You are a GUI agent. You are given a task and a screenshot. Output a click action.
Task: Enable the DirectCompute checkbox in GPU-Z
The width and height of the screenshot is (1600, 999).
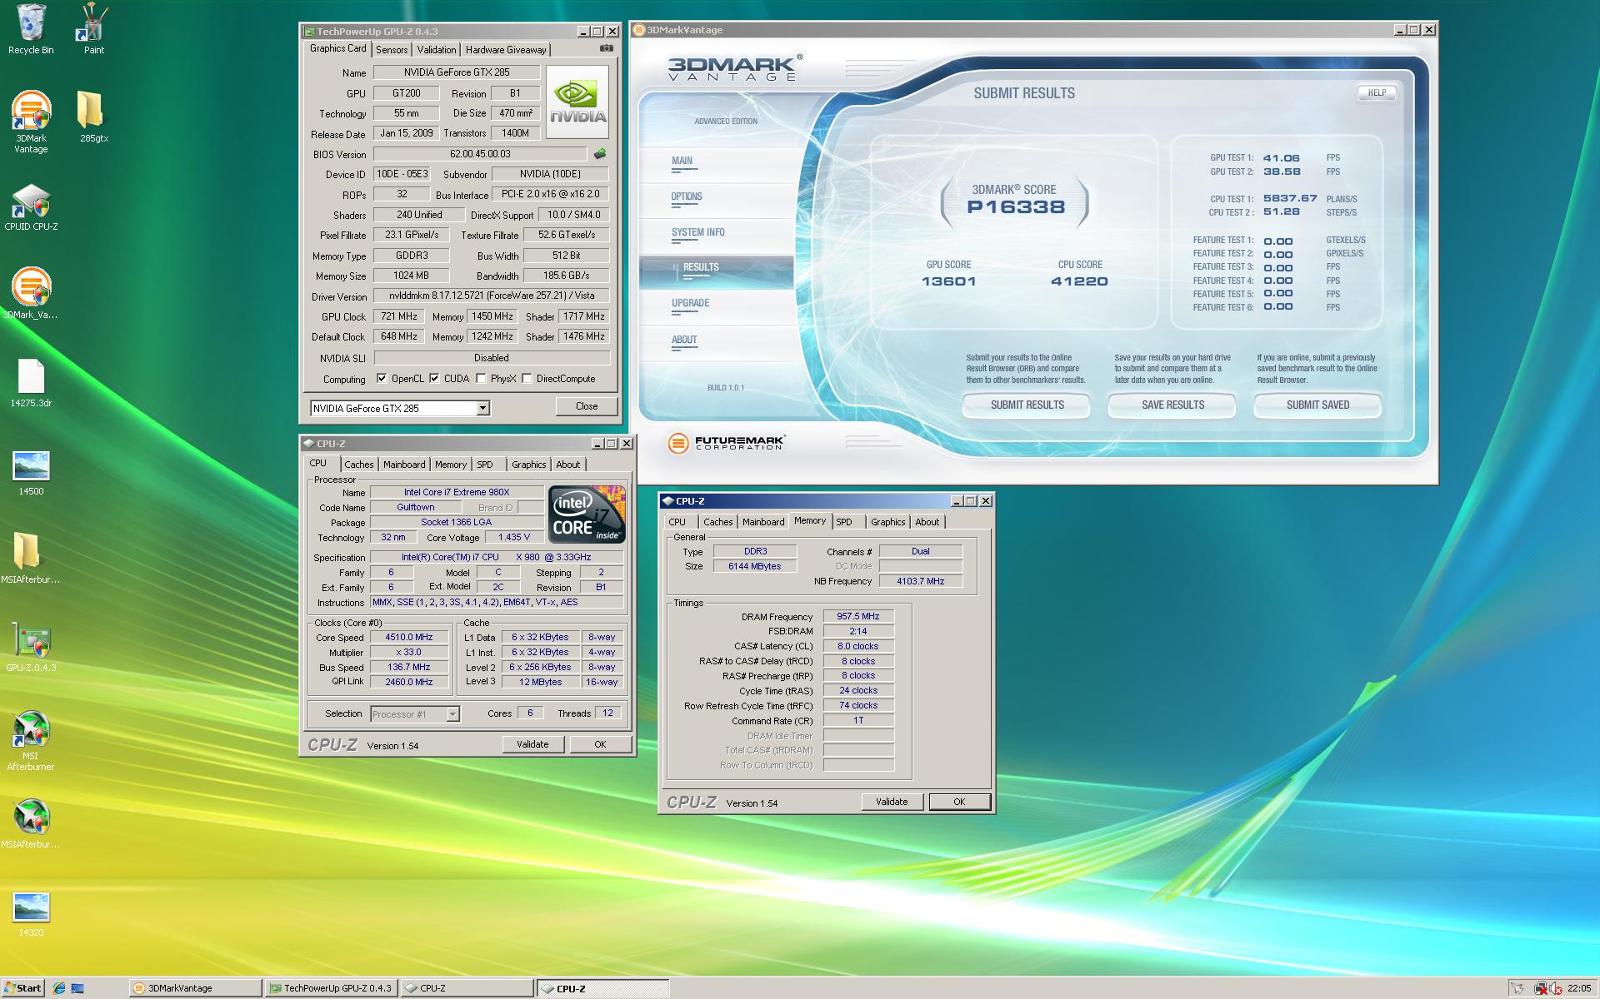click(527, 379)
